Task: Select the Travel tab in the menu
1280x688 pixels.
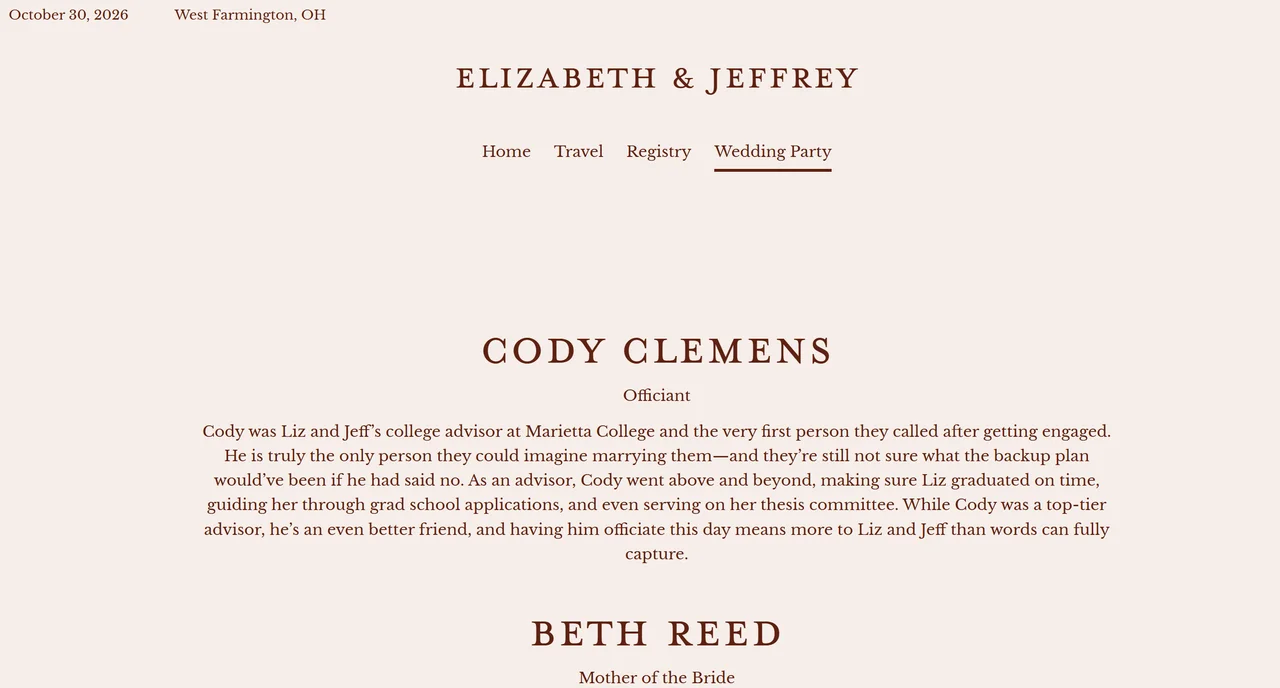Action: click(579, 151)
